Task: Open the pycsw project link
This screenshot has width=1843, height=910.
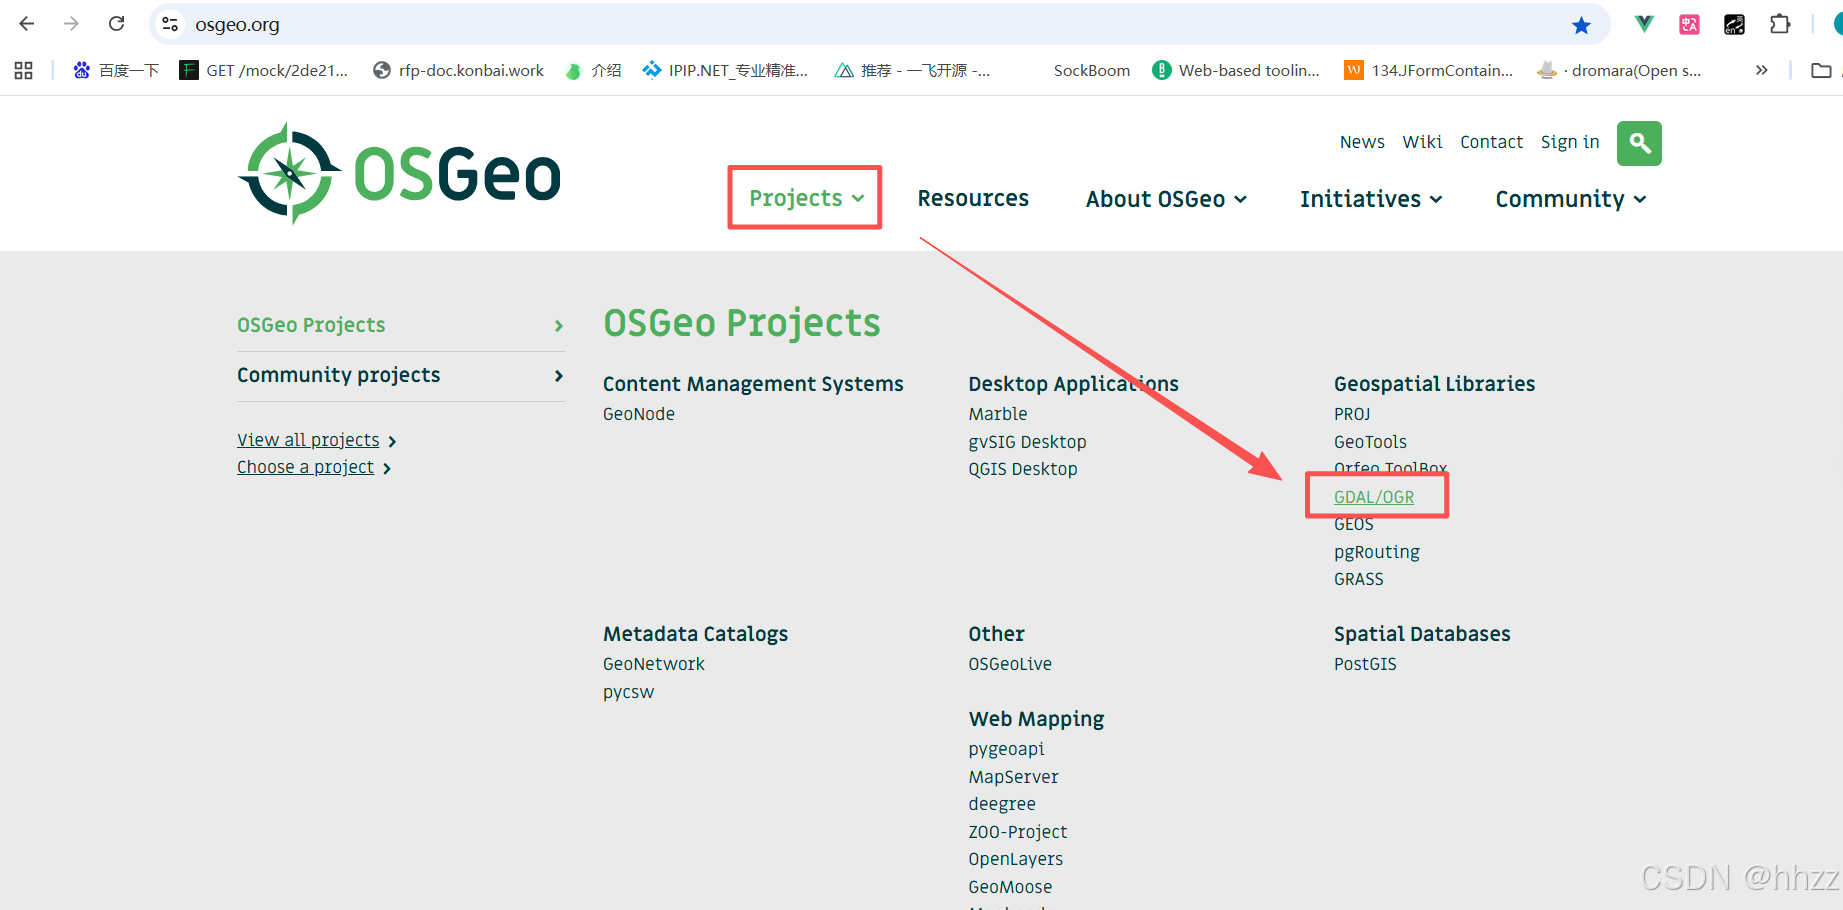Action: pos(628,692)
